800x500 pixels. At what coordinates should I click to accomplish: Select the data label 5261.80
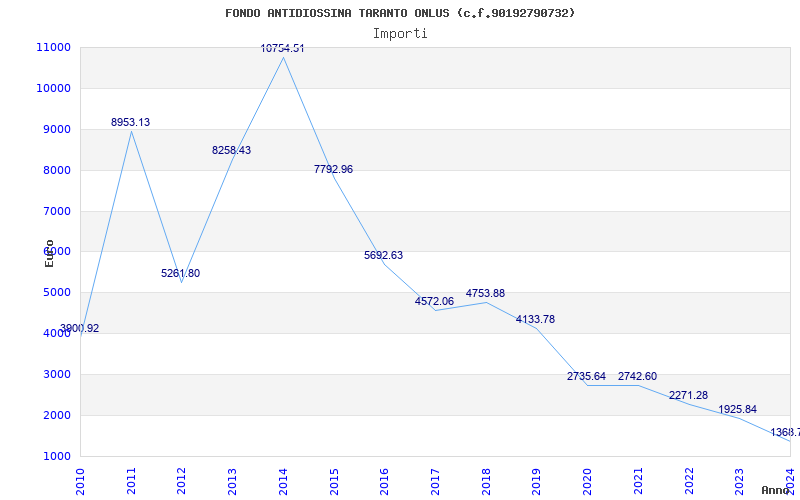click(181, 273)
